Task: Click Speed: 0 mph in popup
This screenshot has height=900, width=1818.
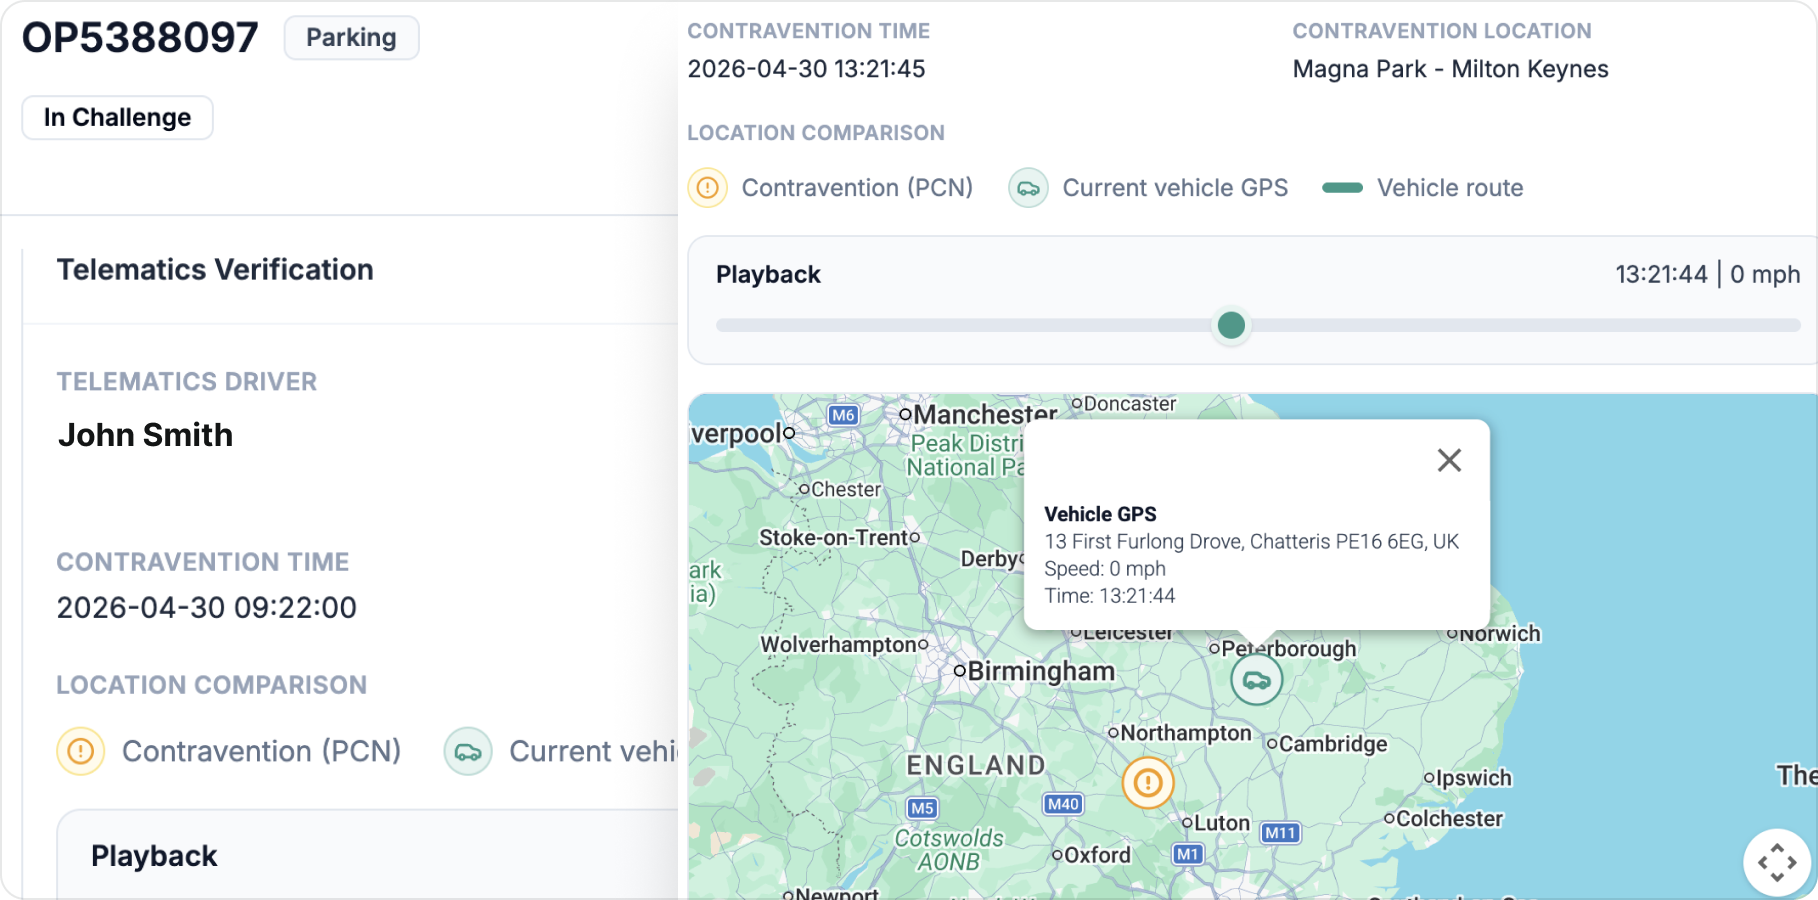Action: [1105, 568]
